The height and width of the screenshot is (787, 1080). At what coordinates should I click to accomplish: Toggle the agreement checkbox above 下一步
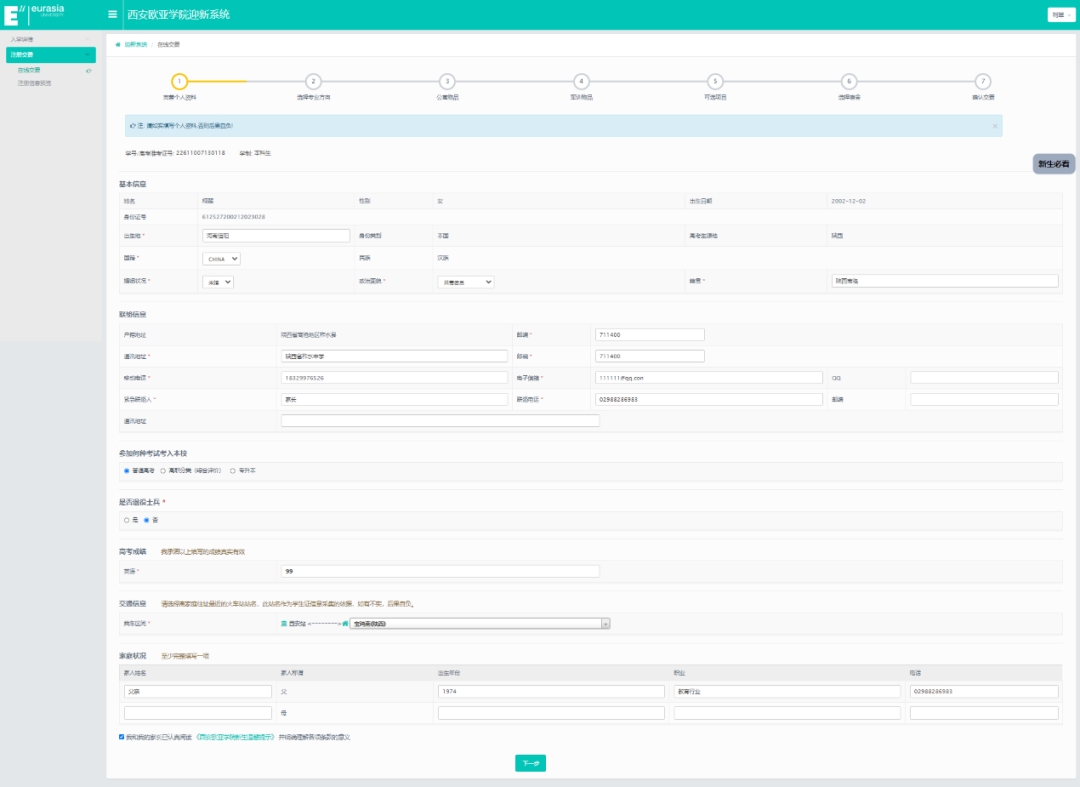(122, 737)
